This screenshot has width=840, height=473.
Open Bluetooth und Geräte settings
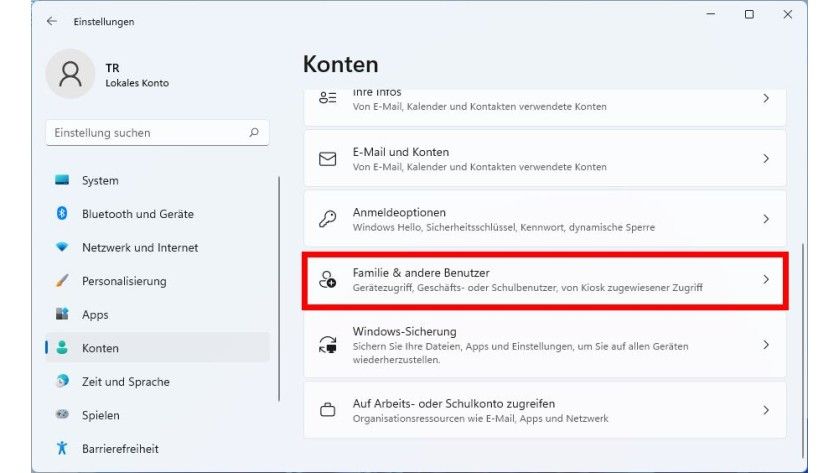(158, 214)
